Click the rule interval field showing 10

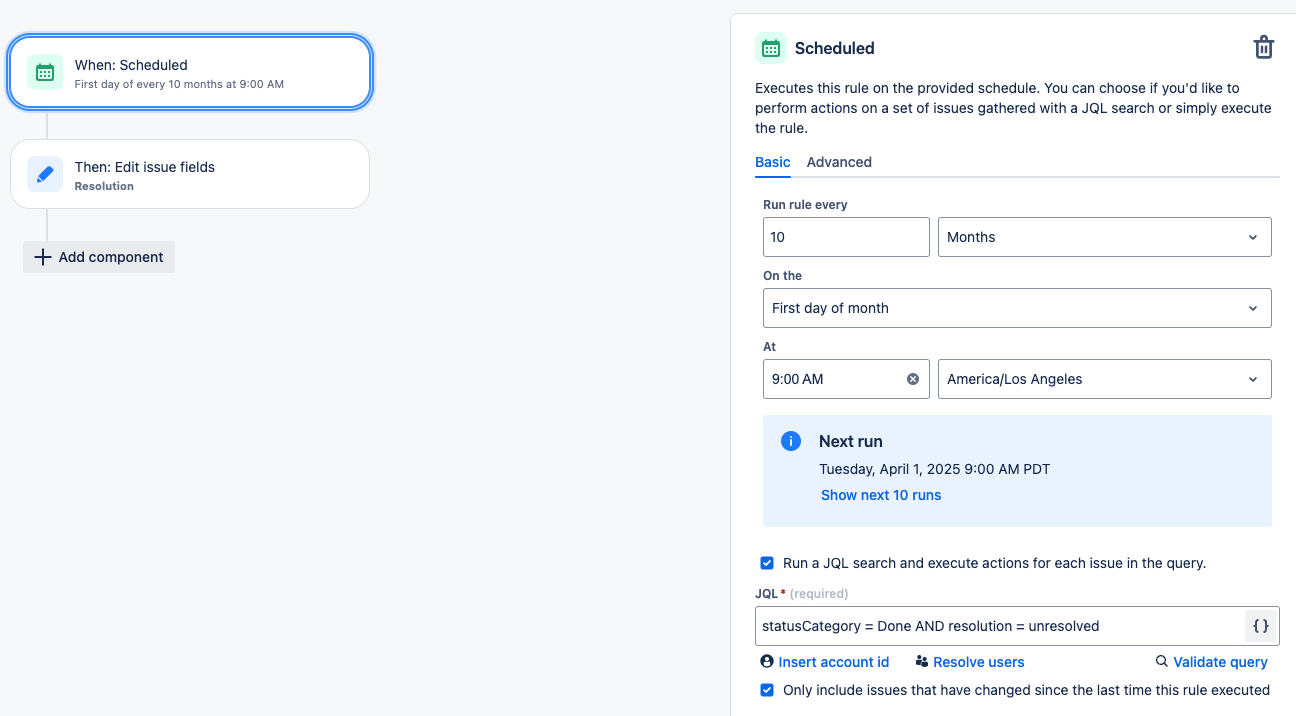click(x=846, y=237)
